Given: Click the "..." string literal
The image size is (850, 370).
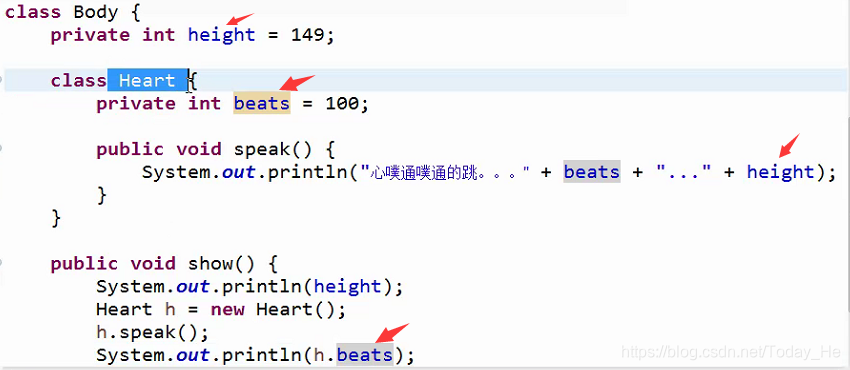Looking at the screenshot, I should (x=683, y=172).
